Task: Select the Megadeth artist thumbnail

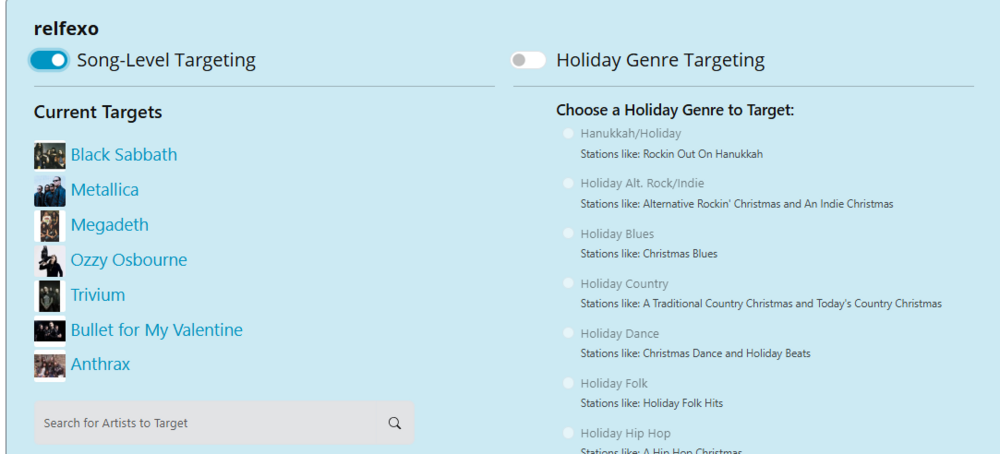Action: click(x=50, y=226)
